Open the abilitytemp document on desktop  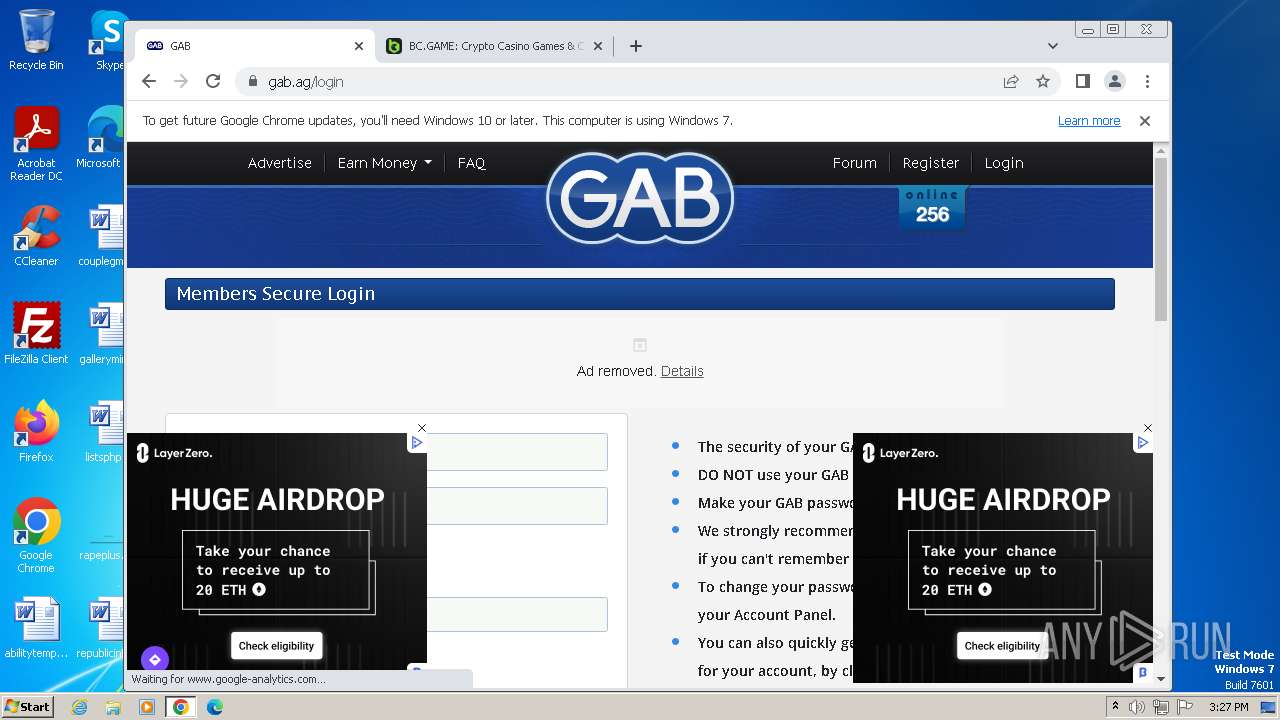click(36, 628)
